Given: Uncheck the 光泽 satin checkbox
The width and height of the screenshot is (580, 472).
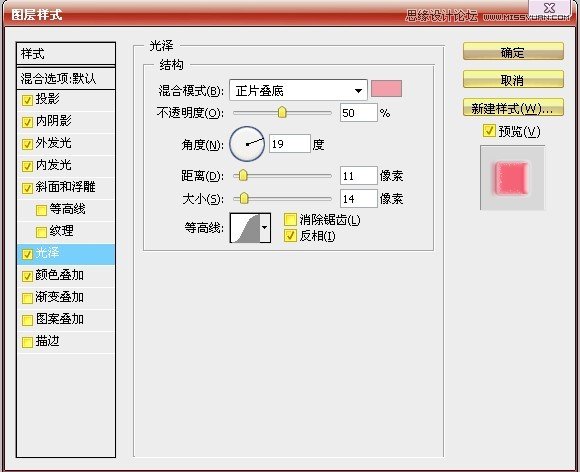Looking at the screenshot, I should coord(27,254).
